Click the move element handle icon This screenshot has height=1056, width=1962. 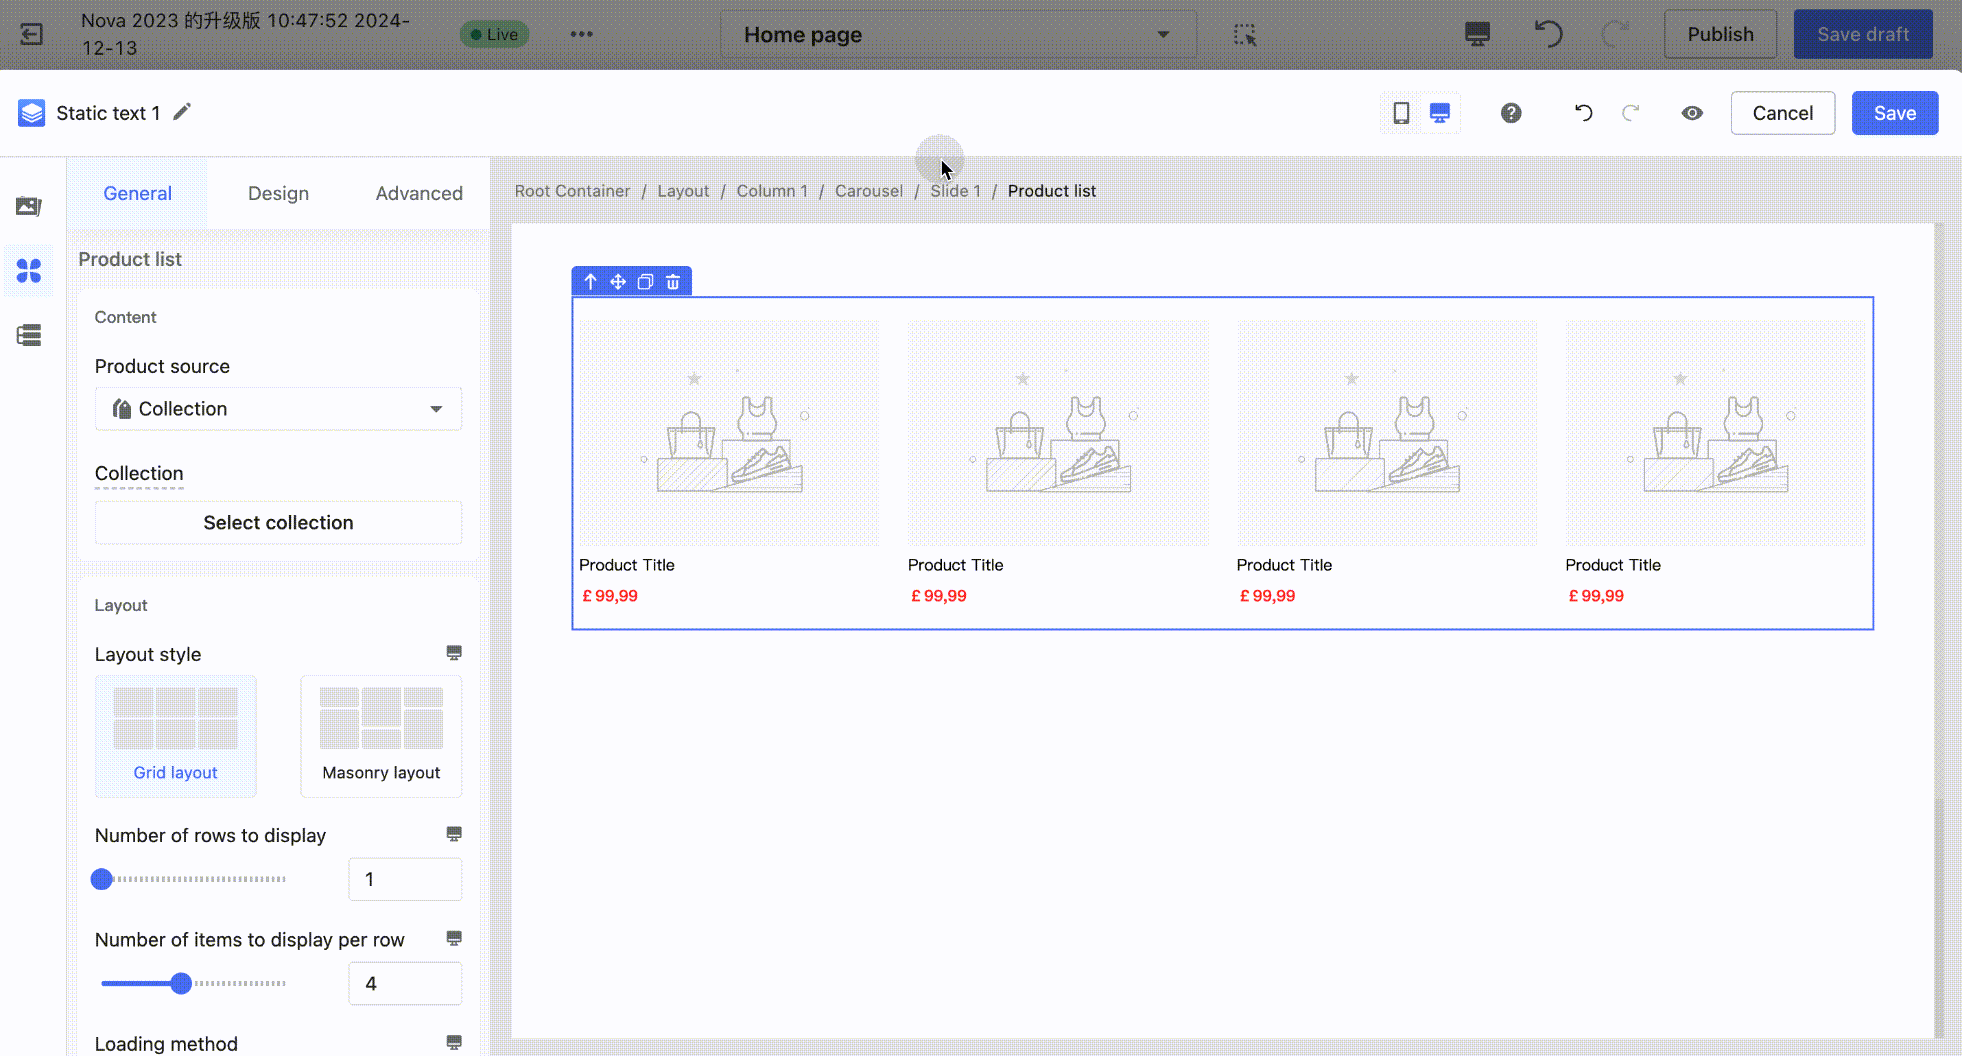pyautogui.click(x=618, y=282)
